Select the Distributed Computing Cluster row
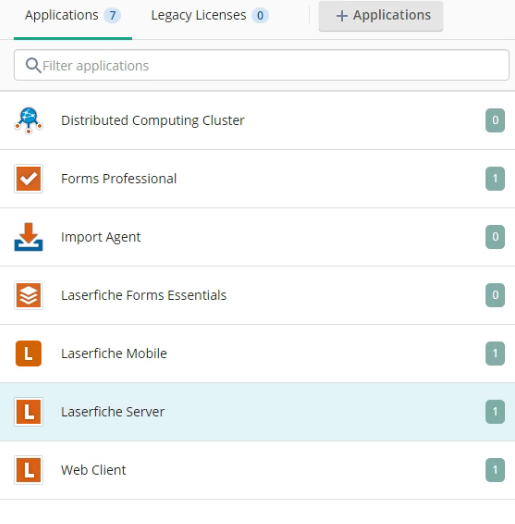 (x=257, y=120)
